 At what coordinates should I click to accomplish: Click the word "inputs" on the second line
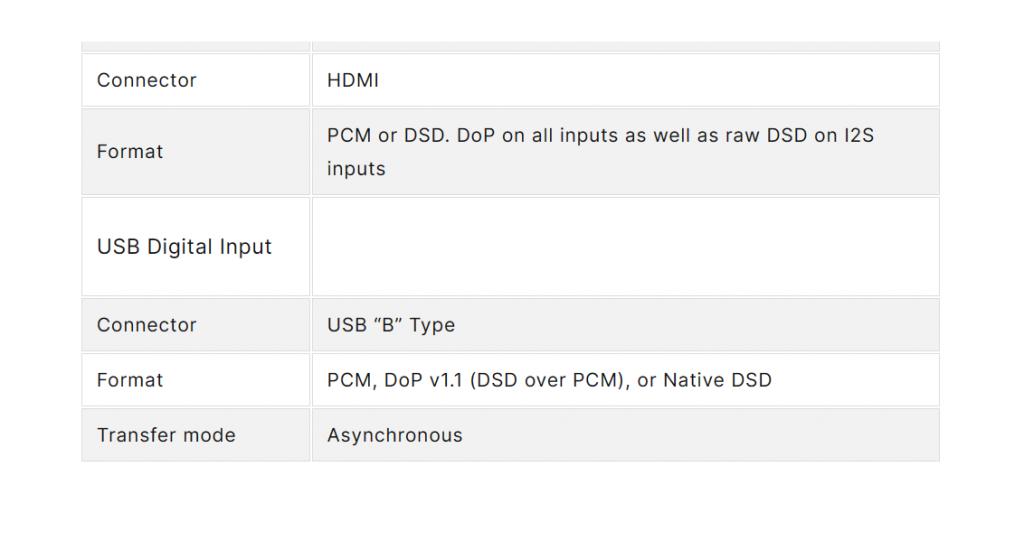tap(356, 168)
